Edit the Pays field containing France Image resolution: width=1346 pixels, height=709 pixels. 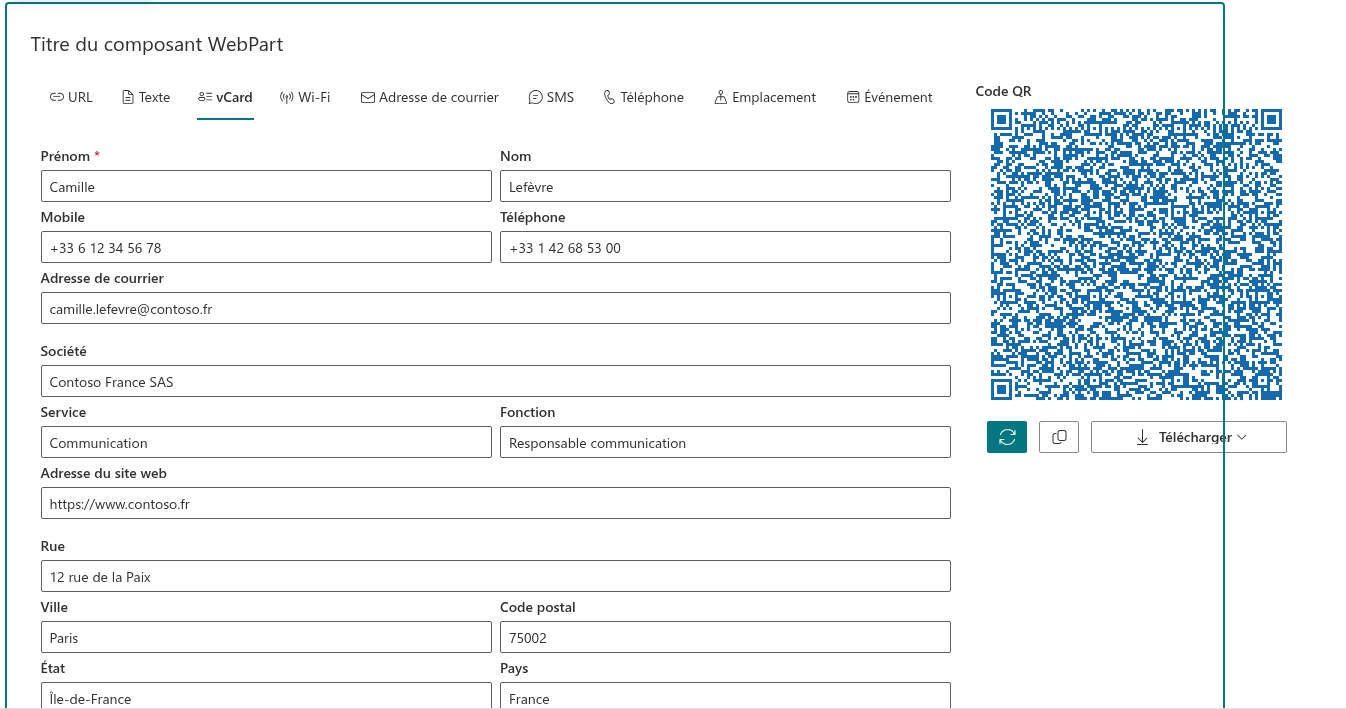click(x=725, y=696)
